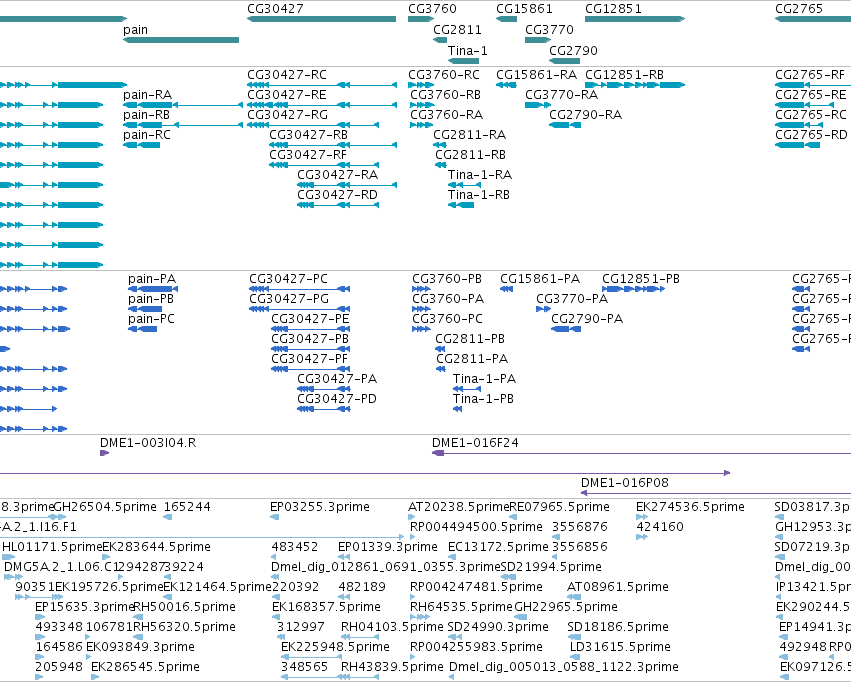Select transcript CG30427-RF
Viewport: 851px width, 682px height.
pos(308,155)
